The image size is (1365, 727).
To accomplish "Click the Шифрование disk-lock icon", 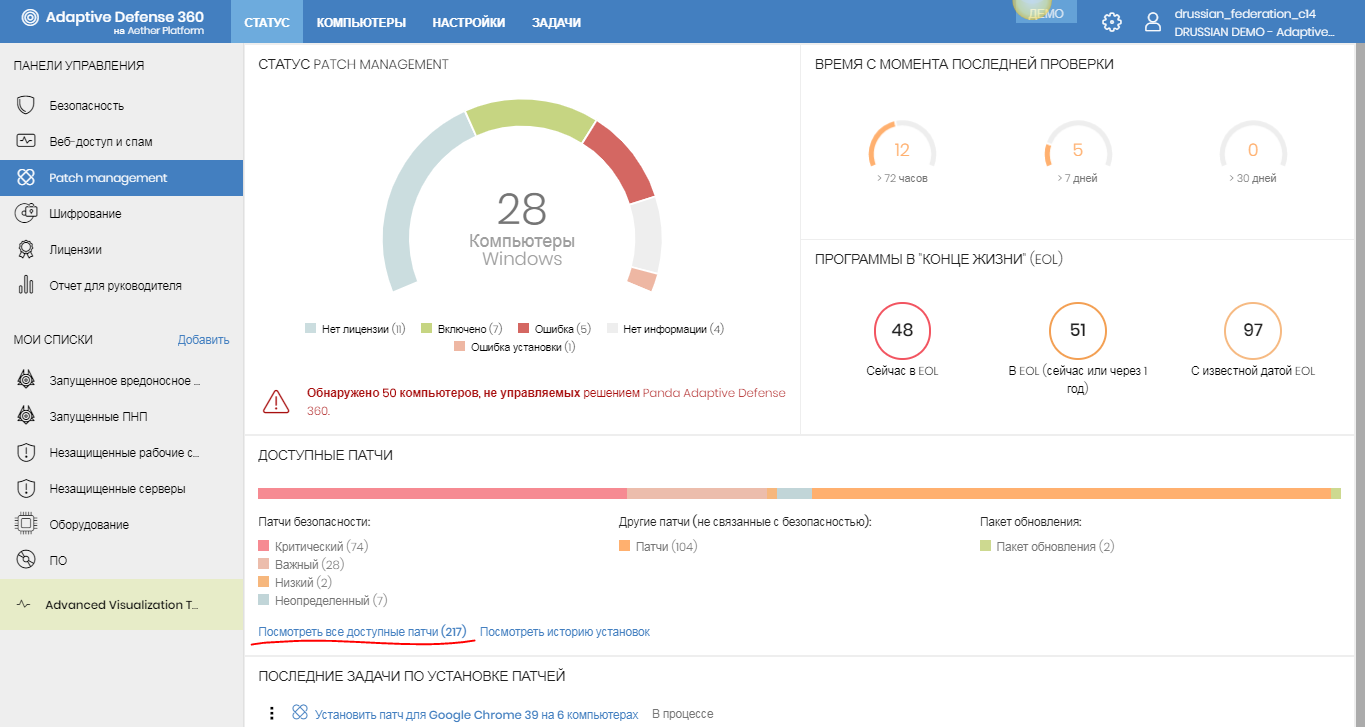I will [27, 213].
